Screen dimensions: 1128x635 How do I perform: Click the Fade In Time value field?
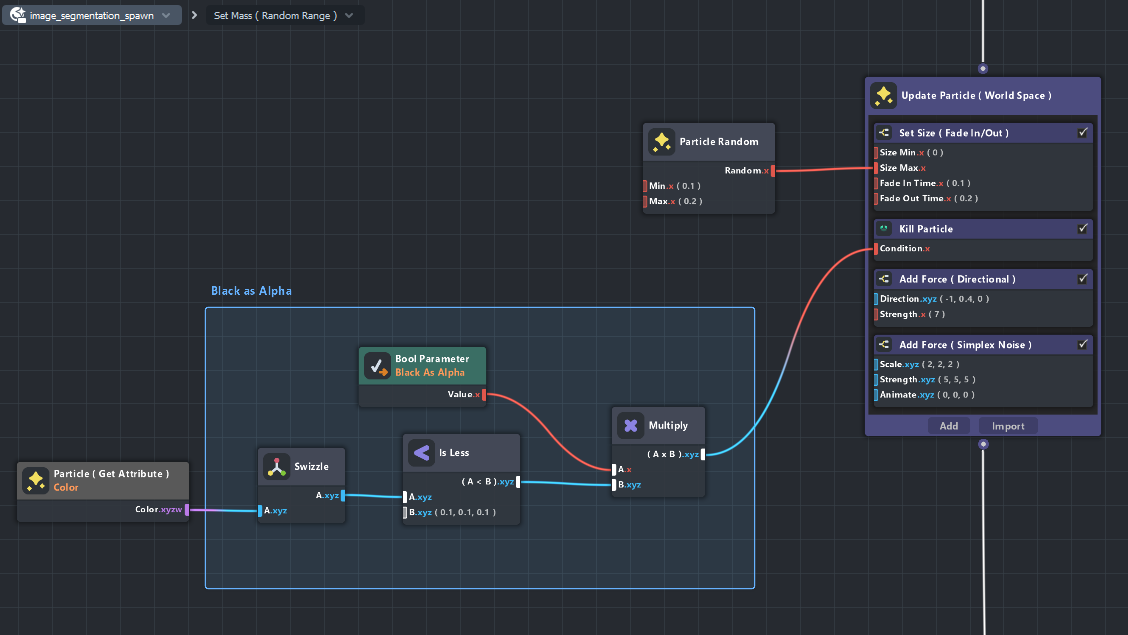pos(957,183)
